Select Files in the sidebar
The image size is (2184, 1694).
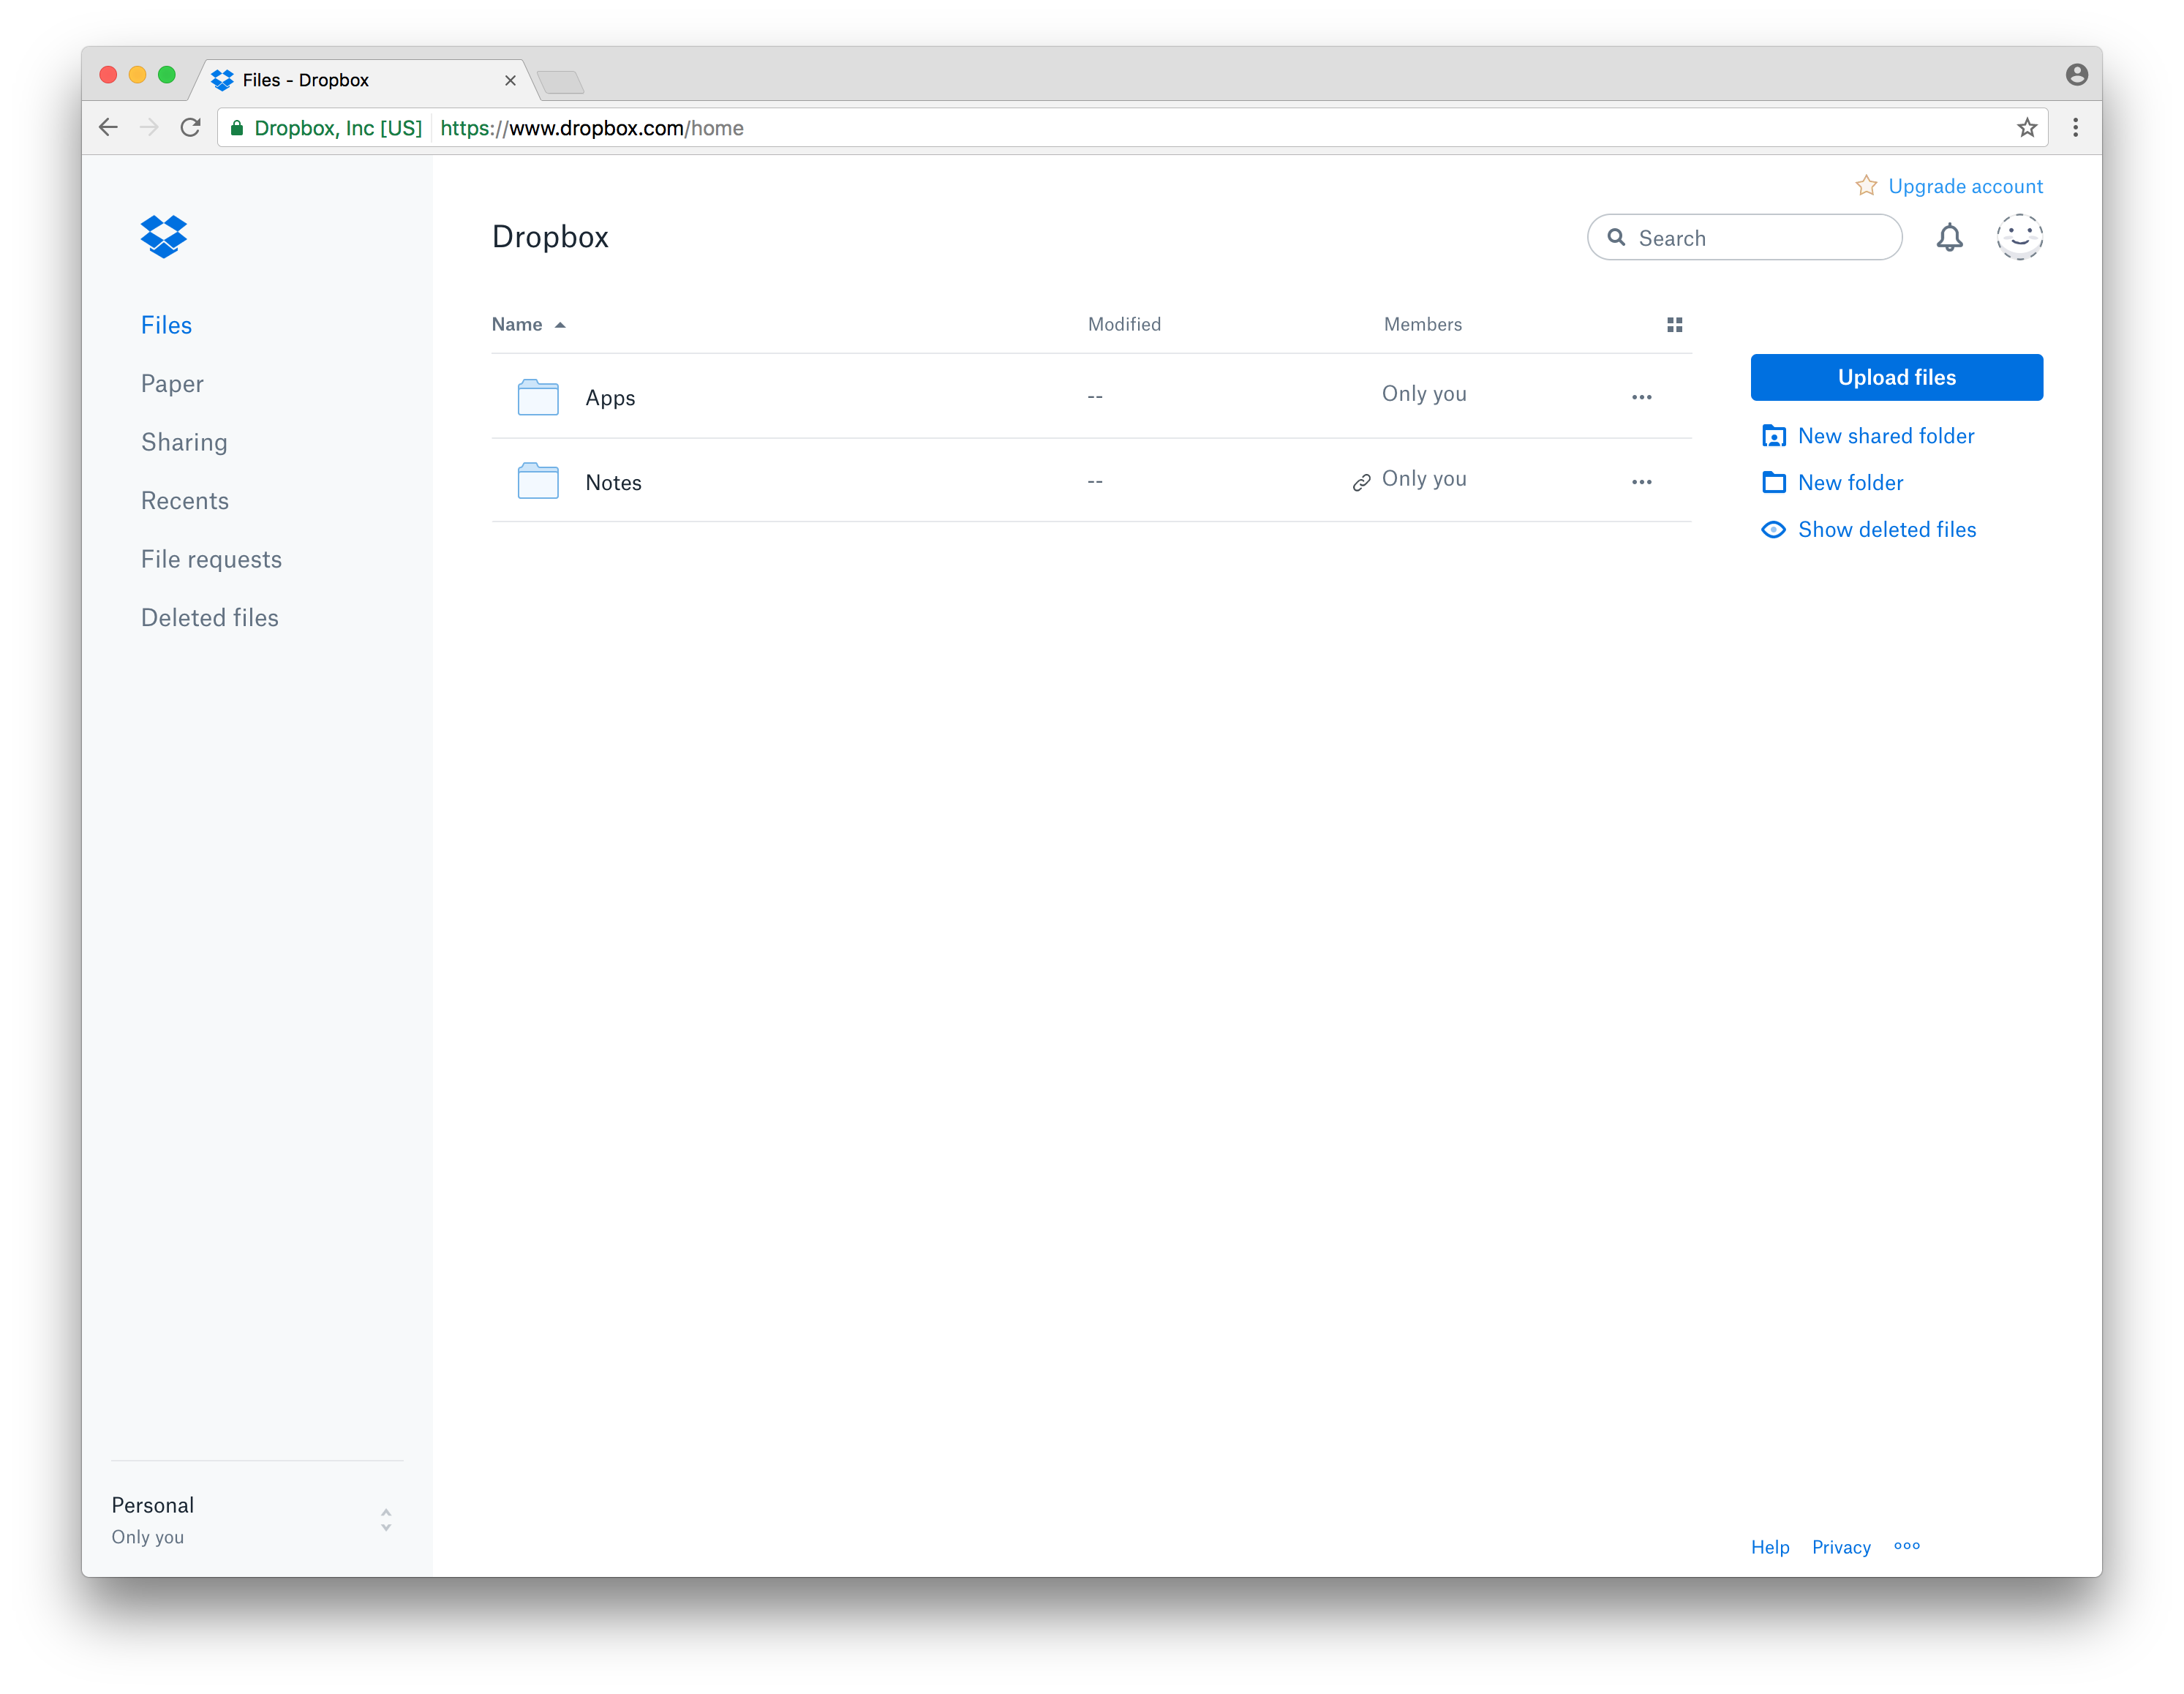(166, 325)
